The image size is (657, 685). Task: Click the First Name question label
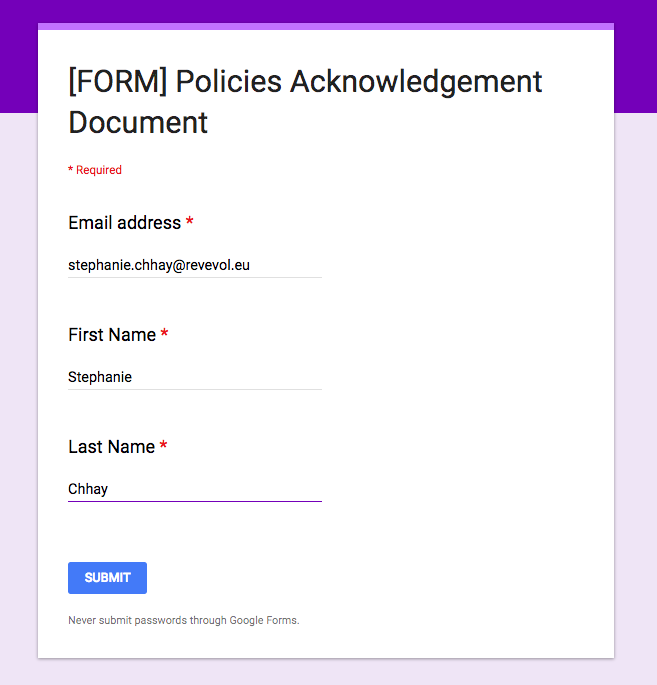click(x=118, y=335)
